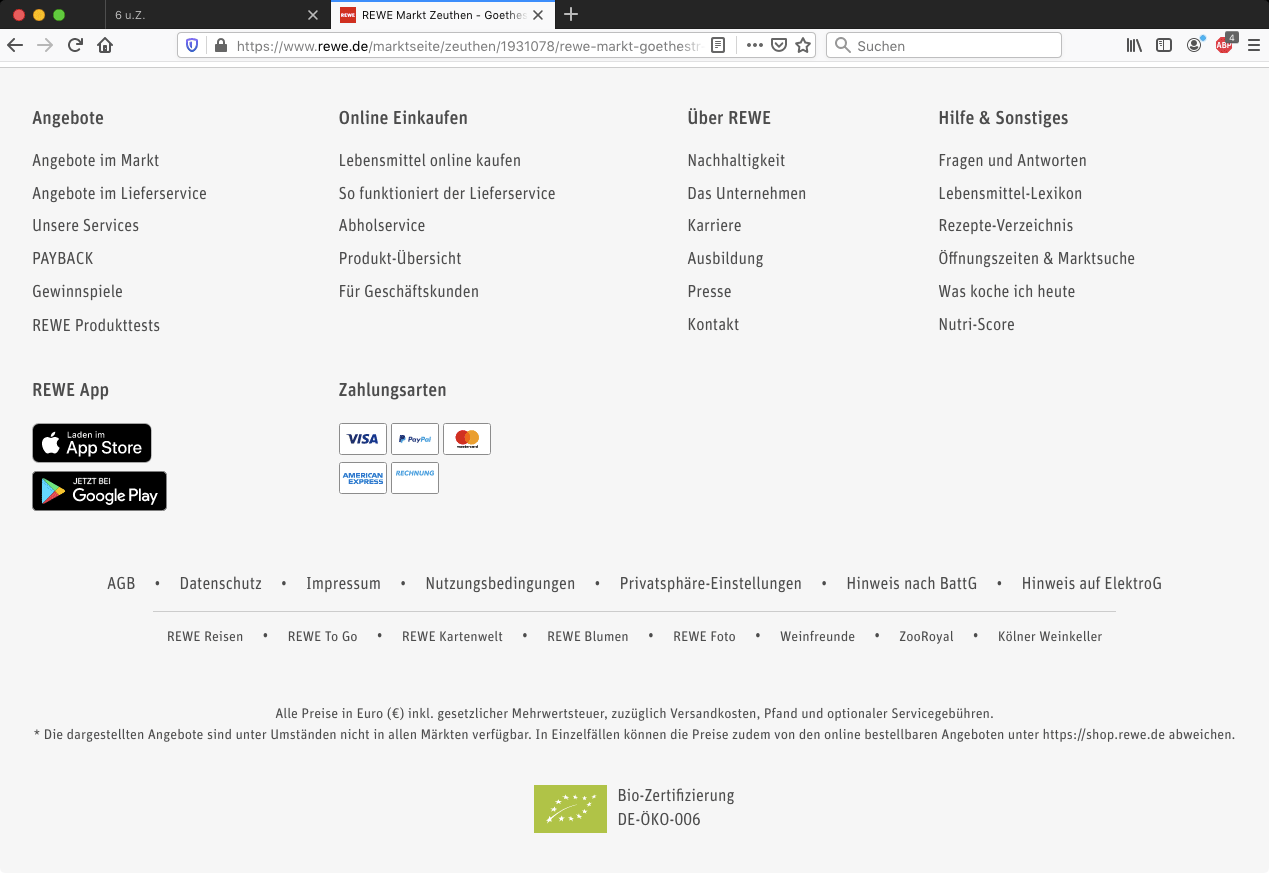Open the Presse page
Viewport: 1269px width, 873px height.
709,291
